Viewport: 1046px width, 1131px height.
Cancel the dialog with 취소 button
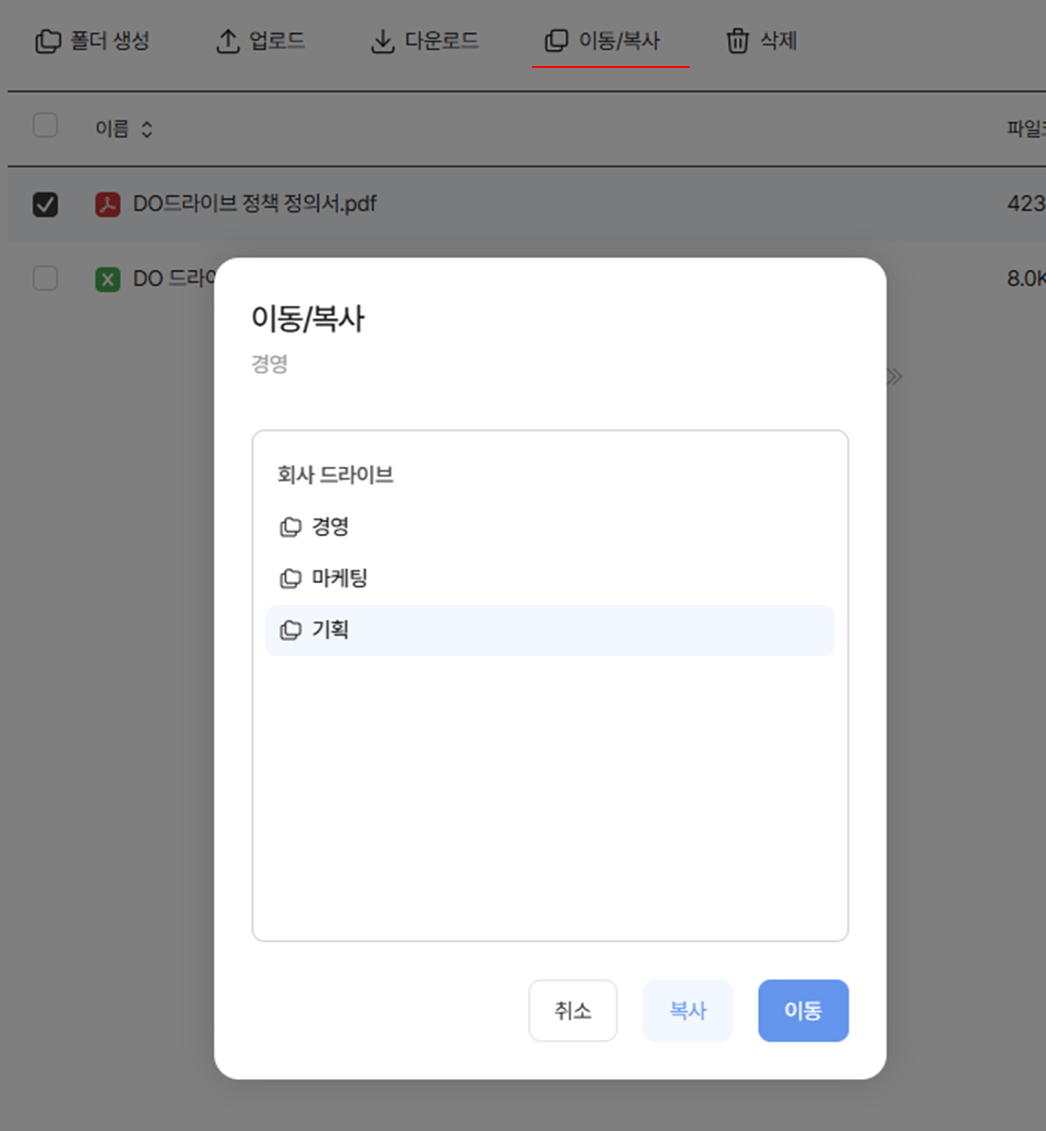(573, 1011)
